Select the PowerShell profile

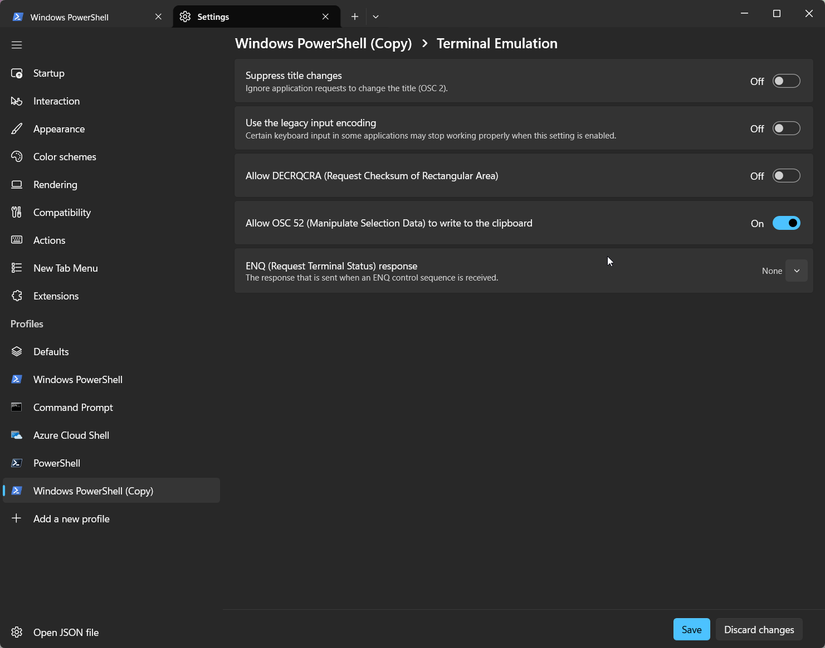point(111,463)
